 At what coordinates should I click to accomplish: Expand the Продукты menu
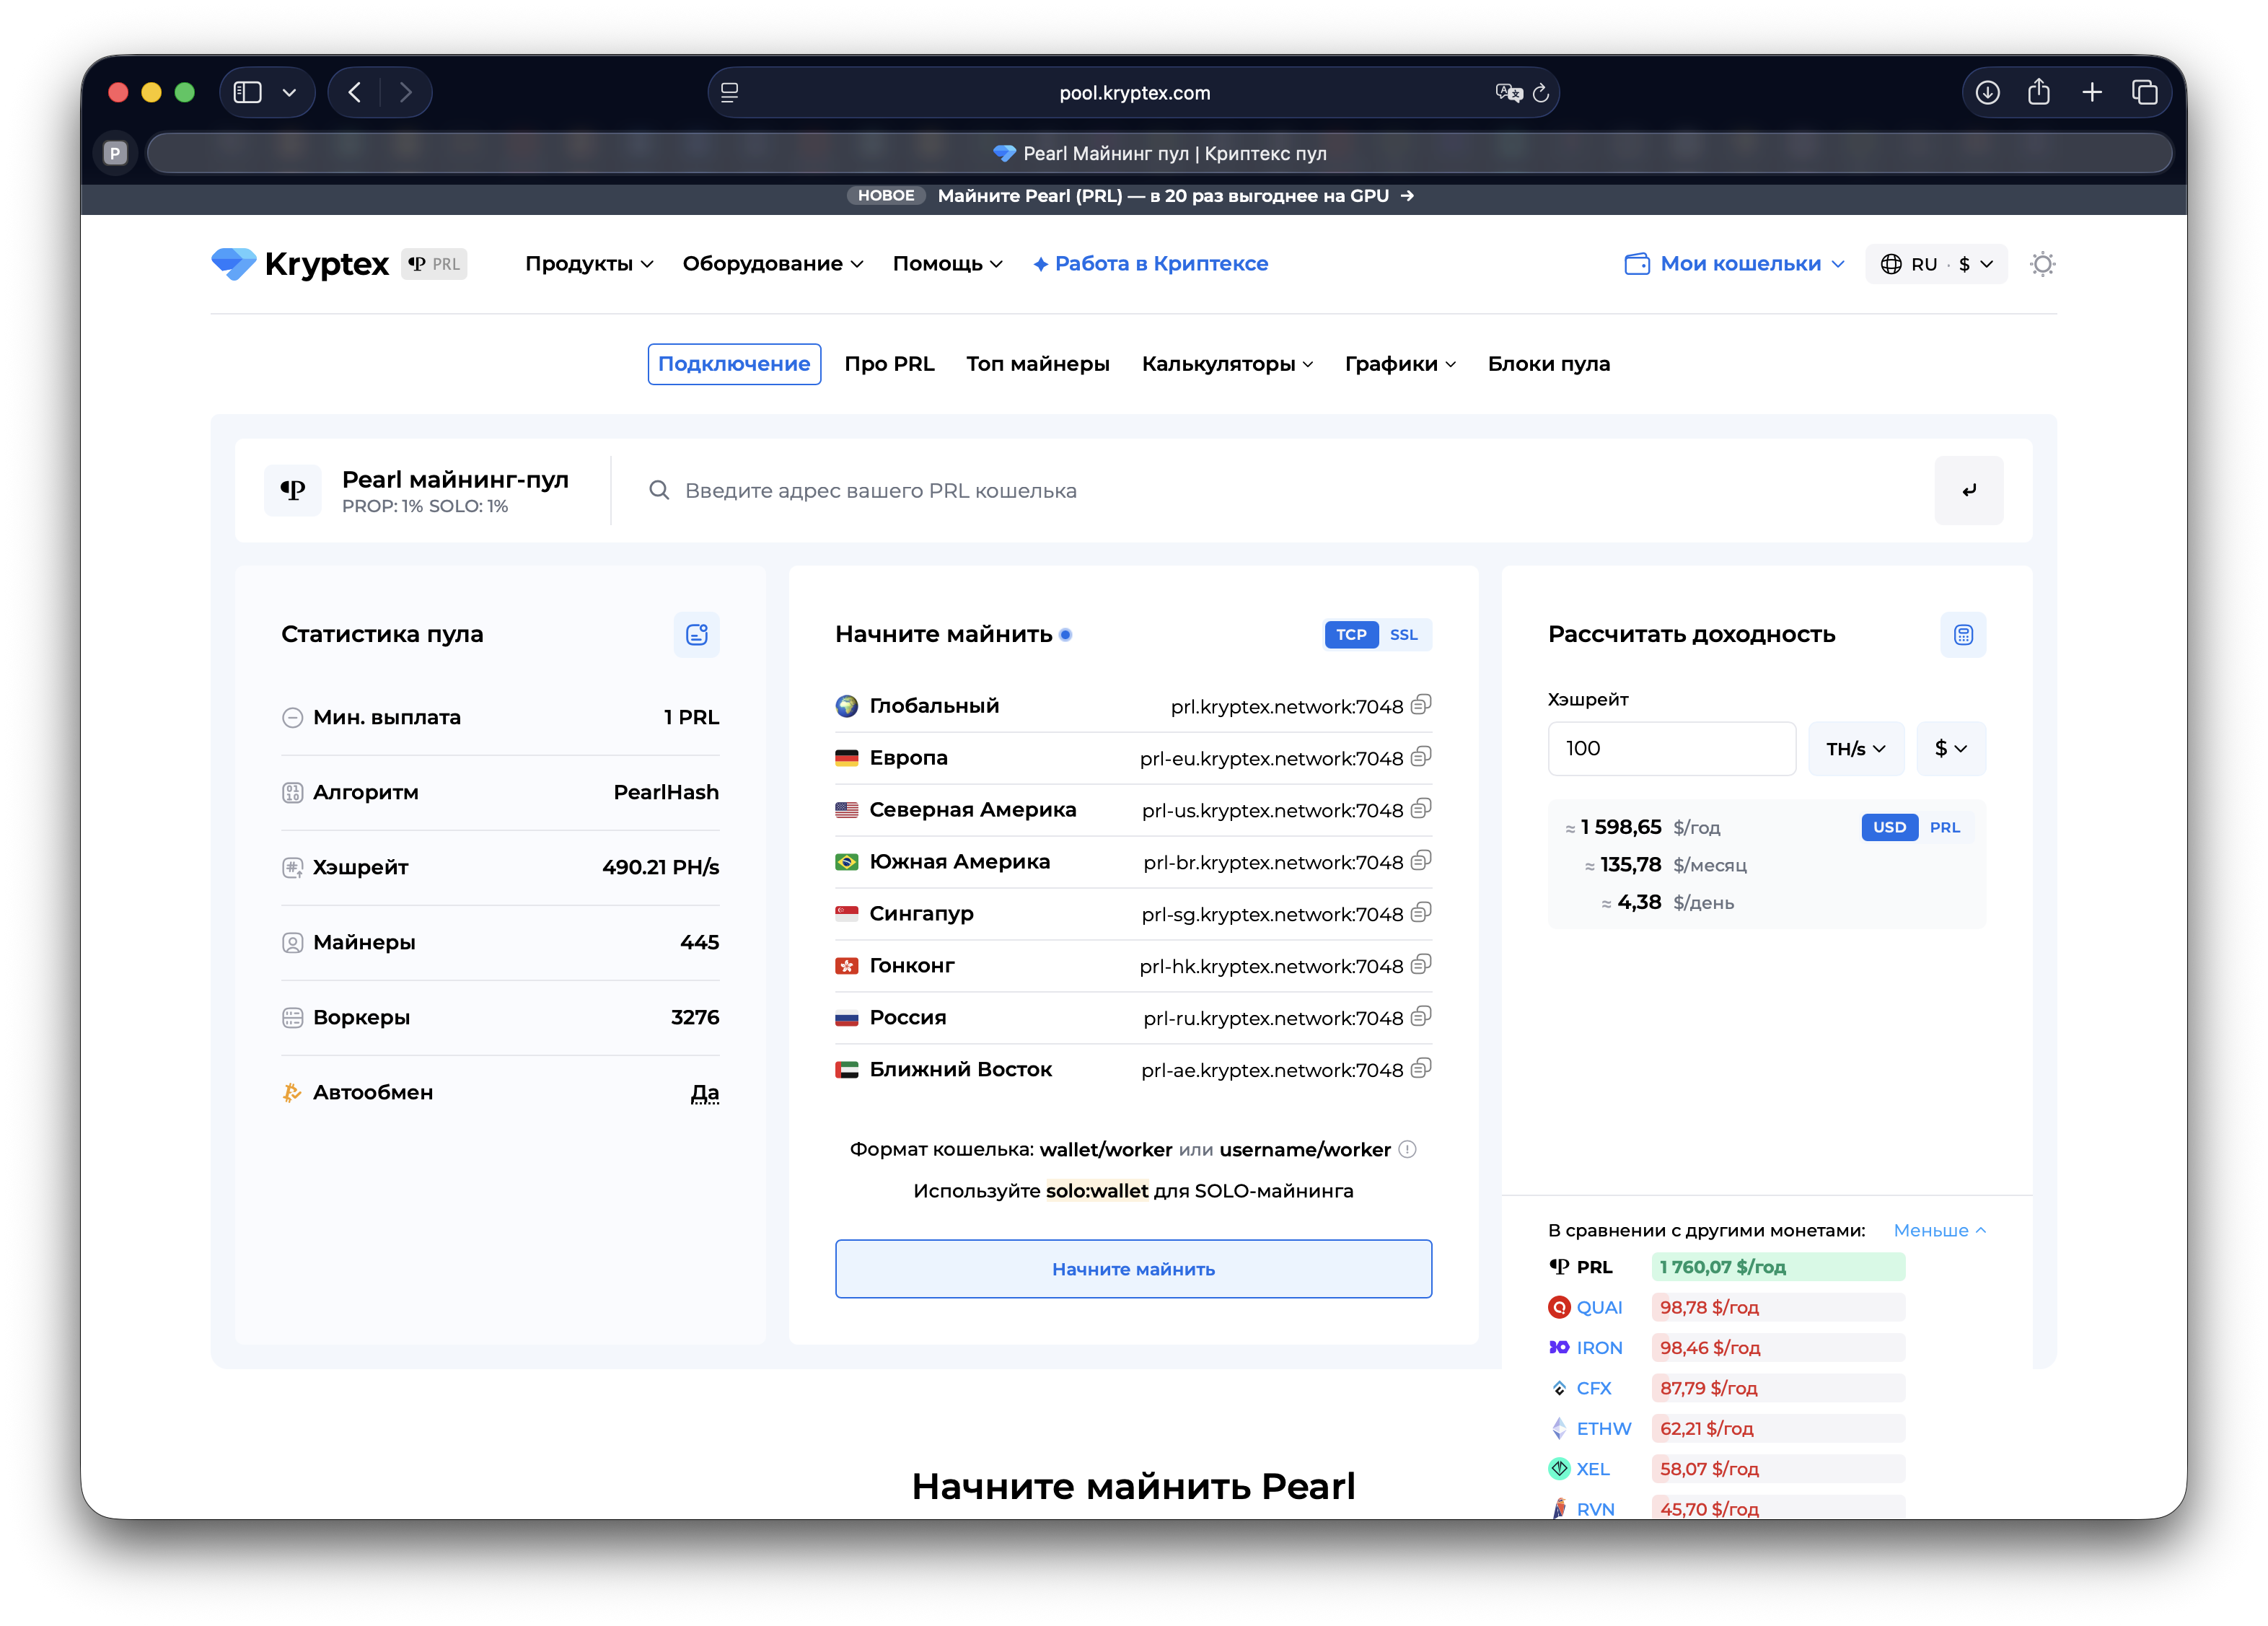coord(589,264)
